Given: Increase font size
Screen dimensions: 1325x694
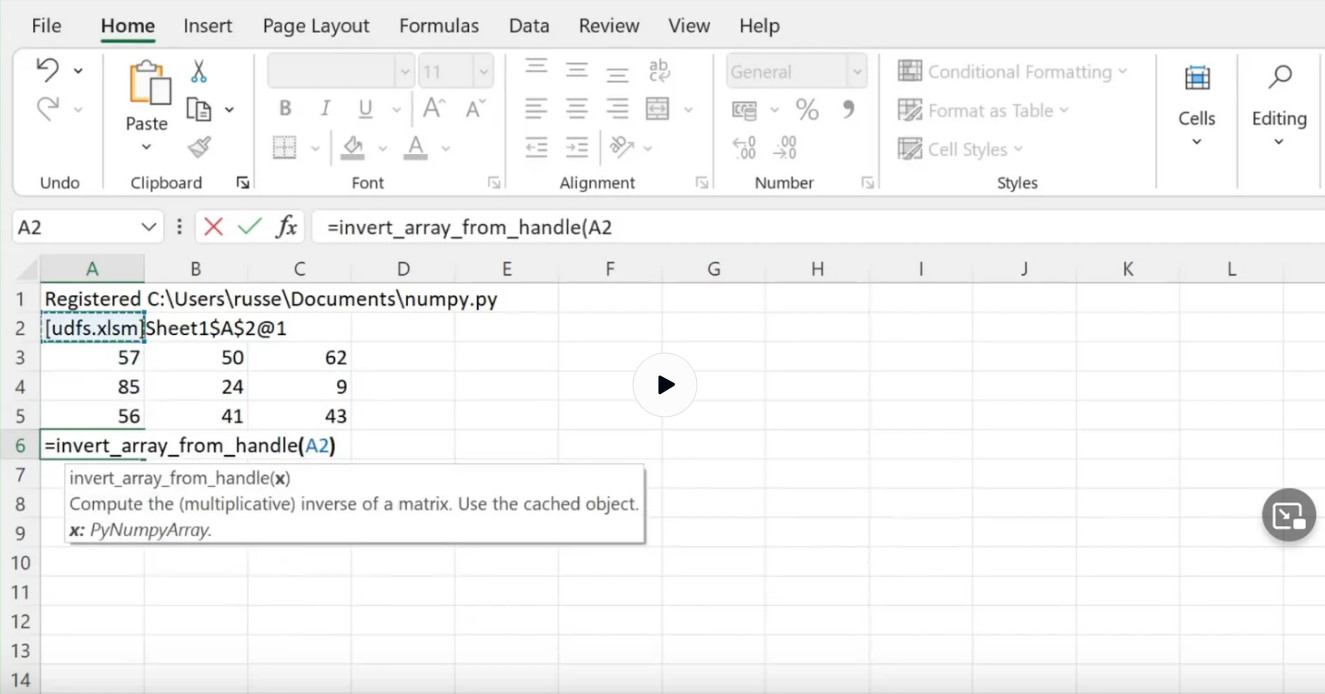Looking at the screenshot, I should point(434,108).
